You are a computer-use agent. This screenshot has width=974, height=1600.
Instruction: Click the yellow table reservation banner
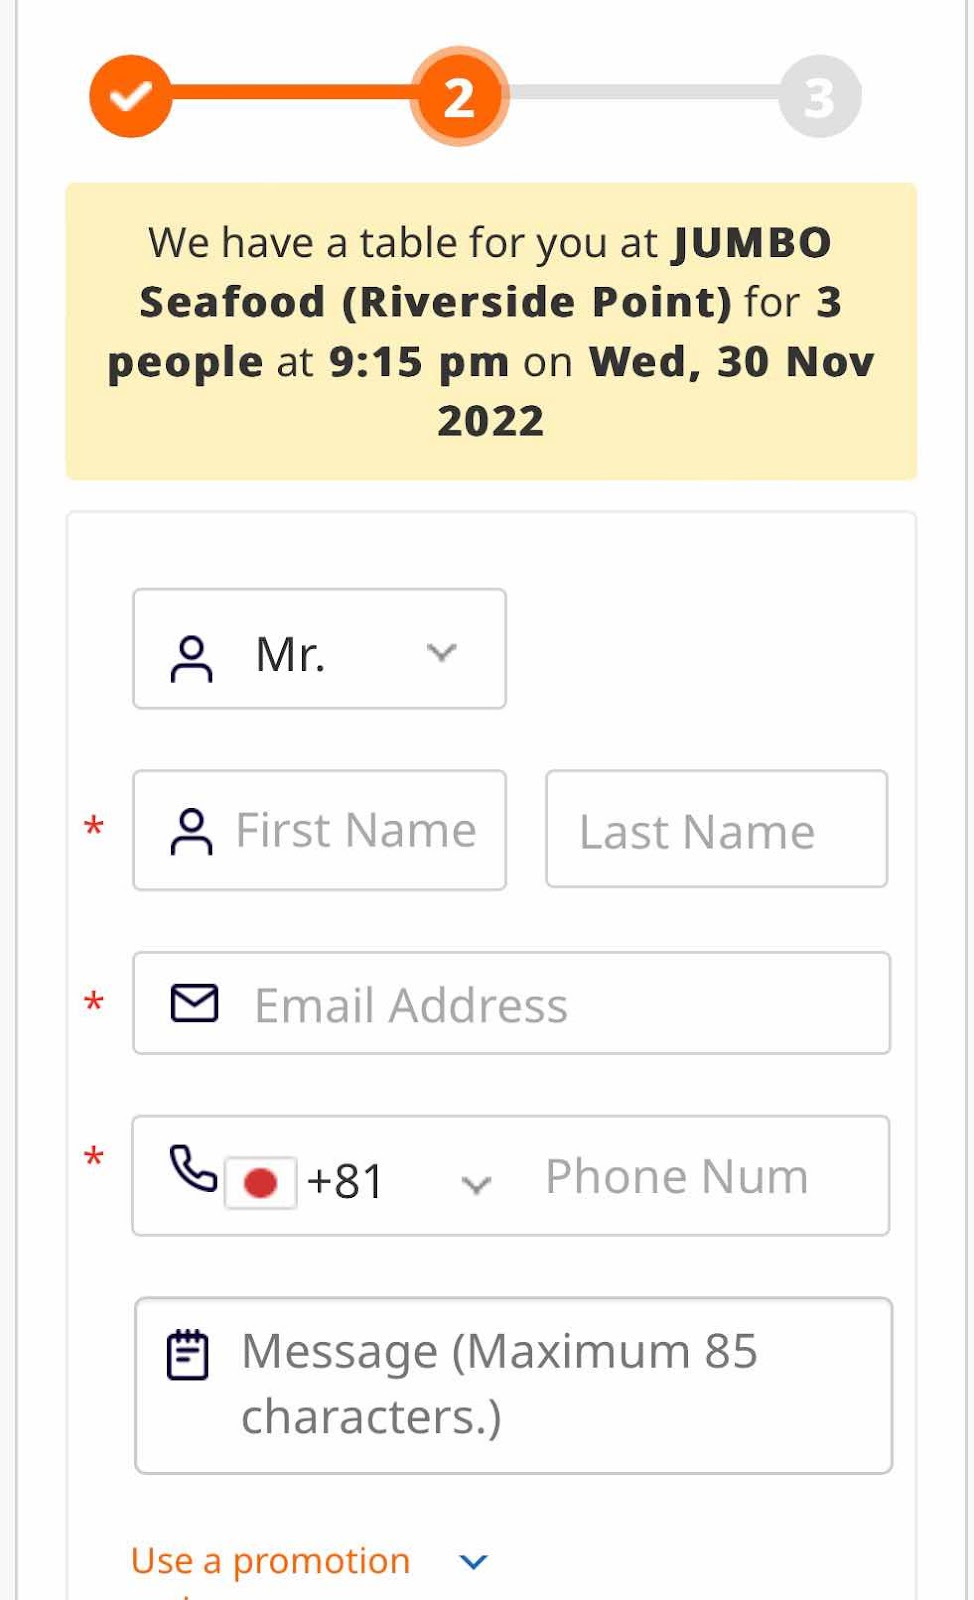pos(491,331)
